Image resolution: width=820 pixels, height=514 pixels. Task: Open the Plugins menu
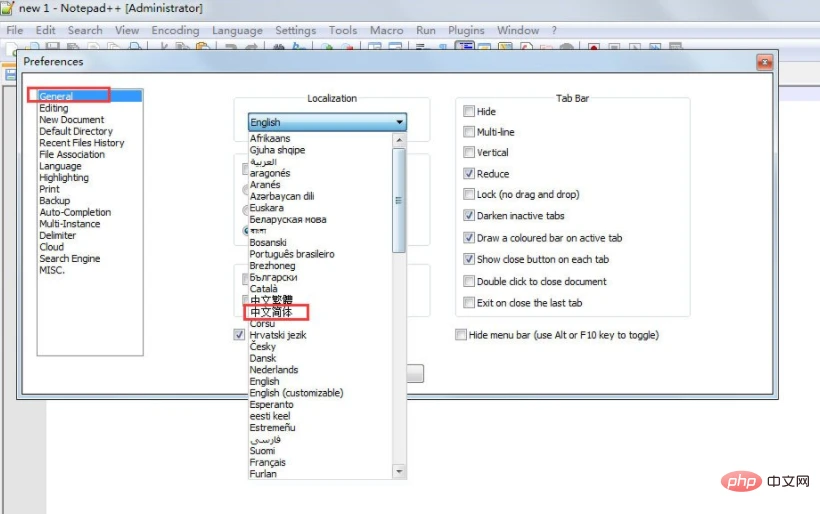(x=466, y=31)
